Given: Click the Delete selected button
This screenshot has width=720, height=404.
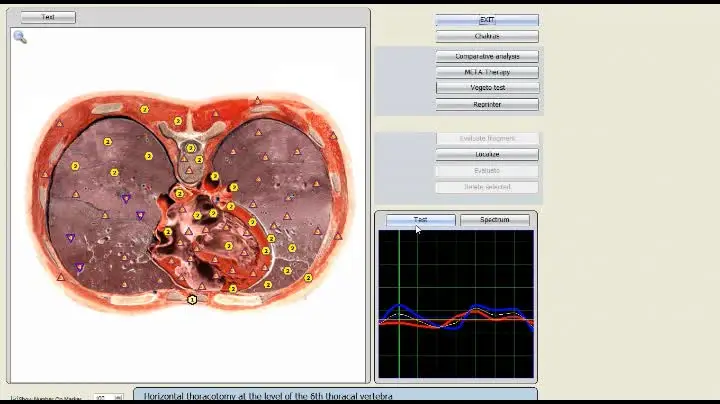Looking at the screenshot, I should coord(487,187).
